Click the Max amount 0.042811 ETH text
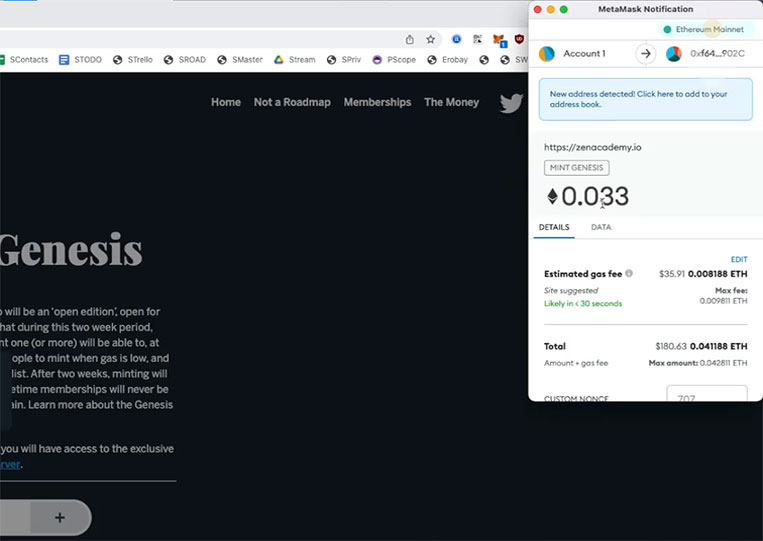The height and width of the screenshot is (541, 763). click(x=698, y=363)
